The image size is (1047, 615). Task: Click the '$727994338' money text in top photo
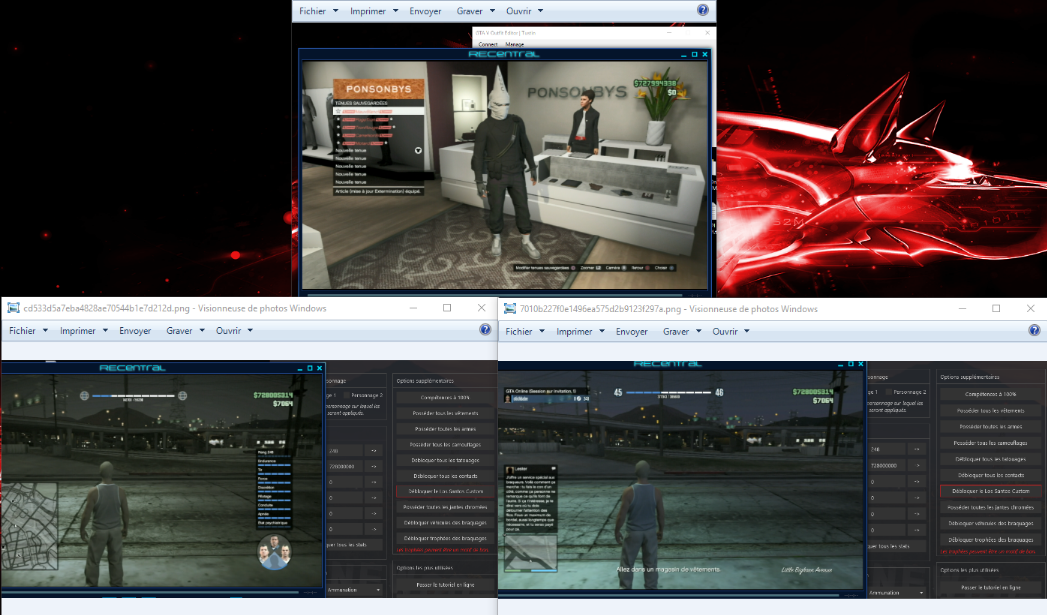(655, 83)
